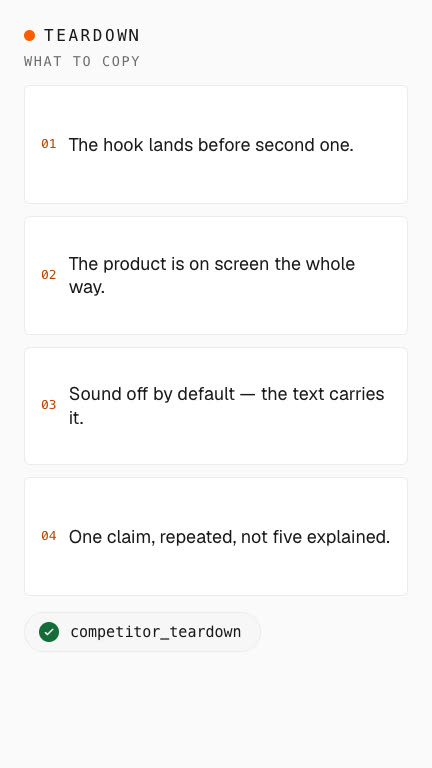Open the card numbered 04
The image size is (432, 768).
point(216,537)
